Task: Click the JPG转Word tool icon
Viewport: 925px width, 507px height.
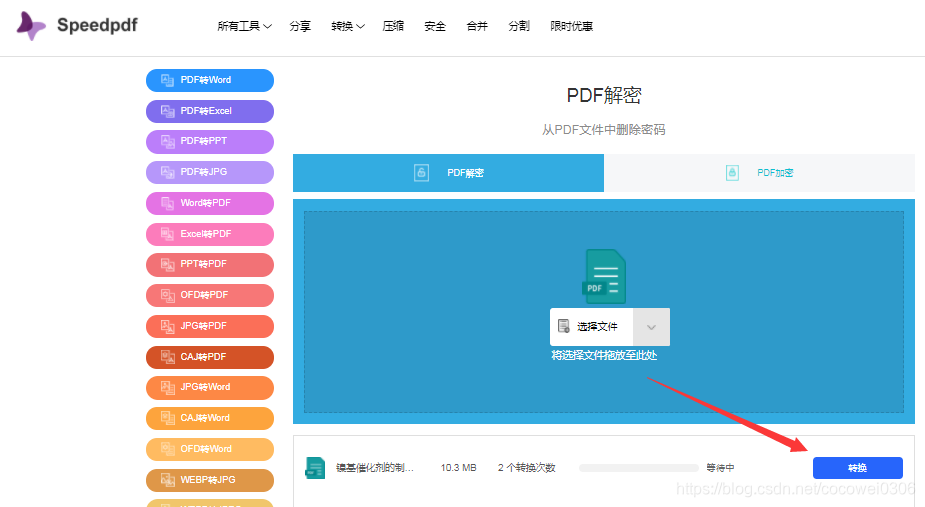Action: pyautogui.click(x=168, y=387)
